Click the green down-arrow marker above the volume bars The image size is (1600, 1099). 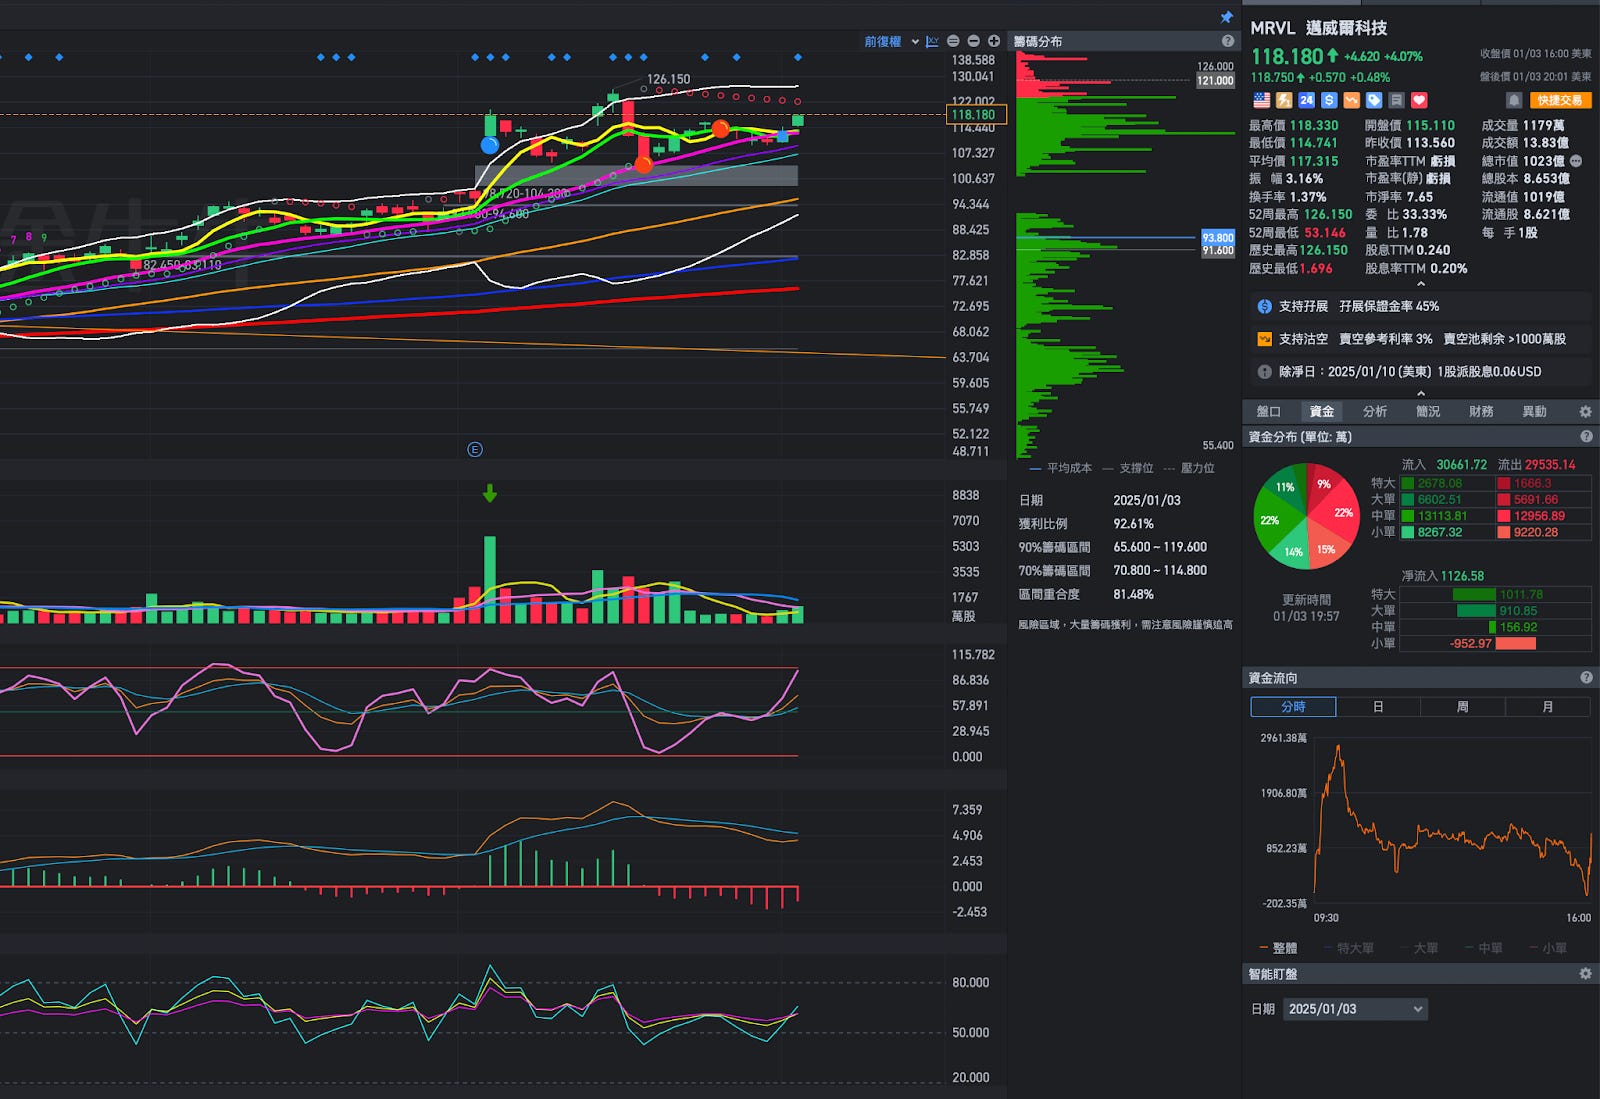(490, 494)
